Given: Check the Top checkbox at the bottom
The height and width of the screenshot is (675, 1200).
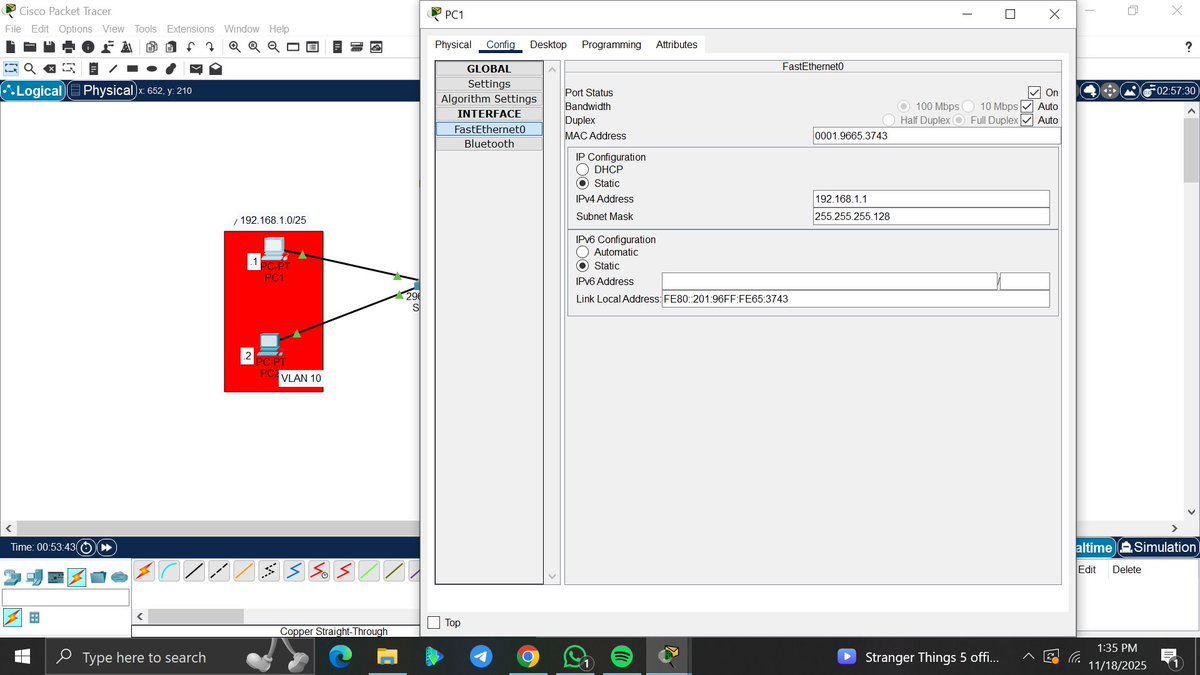Looking at the screenshot, I should (x=435, y=622).
